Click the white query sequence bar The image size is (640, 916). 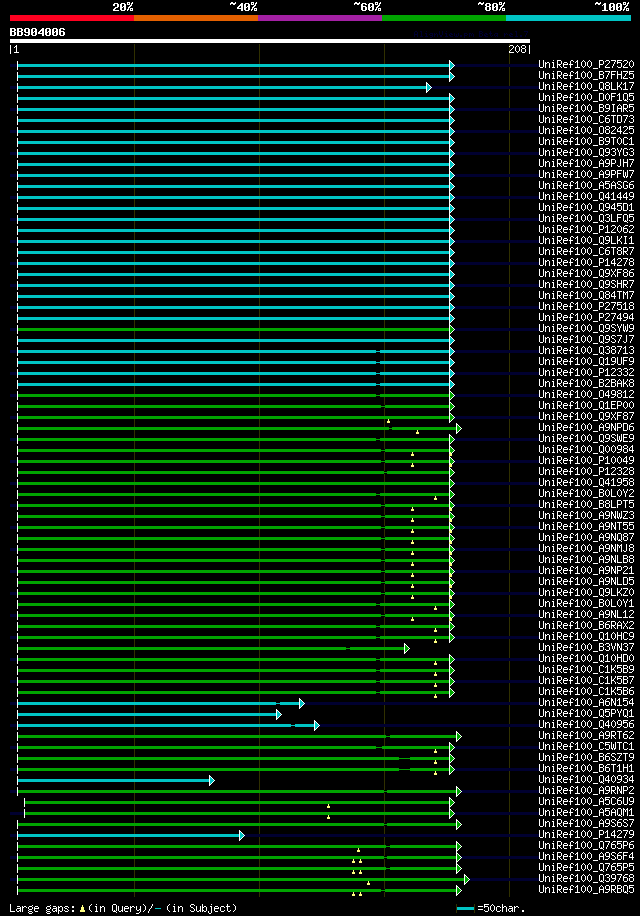[x=270, y=41]
